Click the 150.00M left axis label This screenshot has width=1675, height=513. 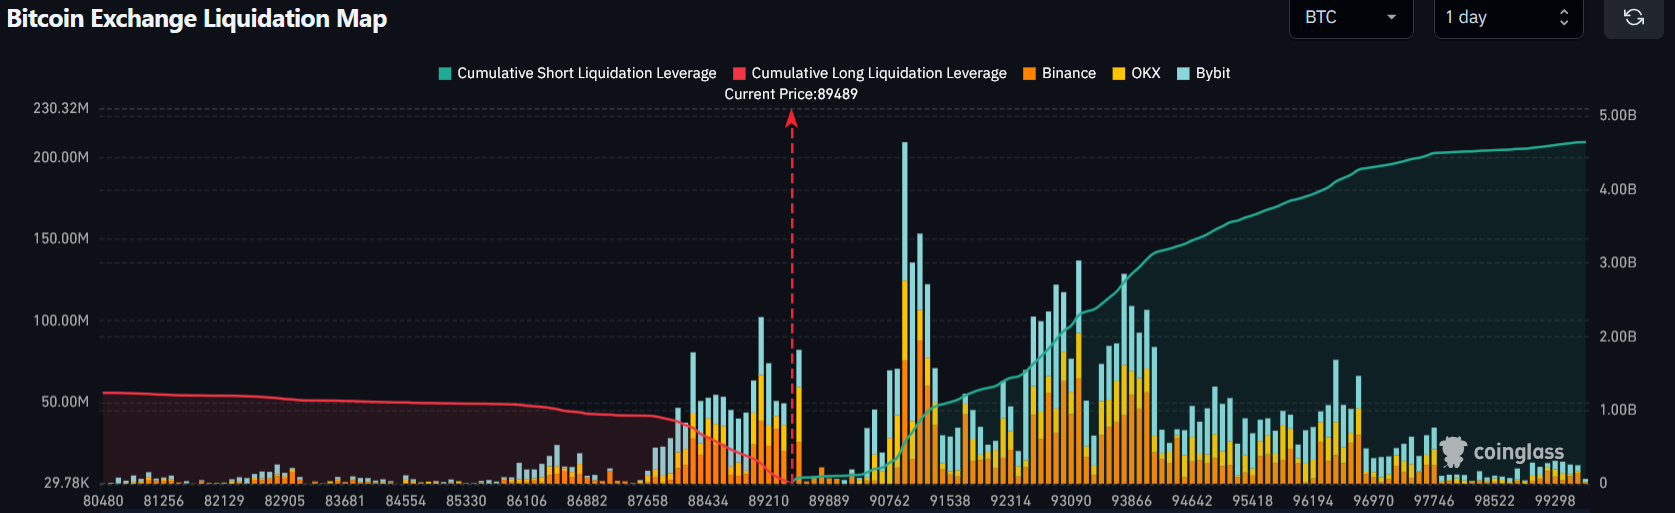[61, 238]
